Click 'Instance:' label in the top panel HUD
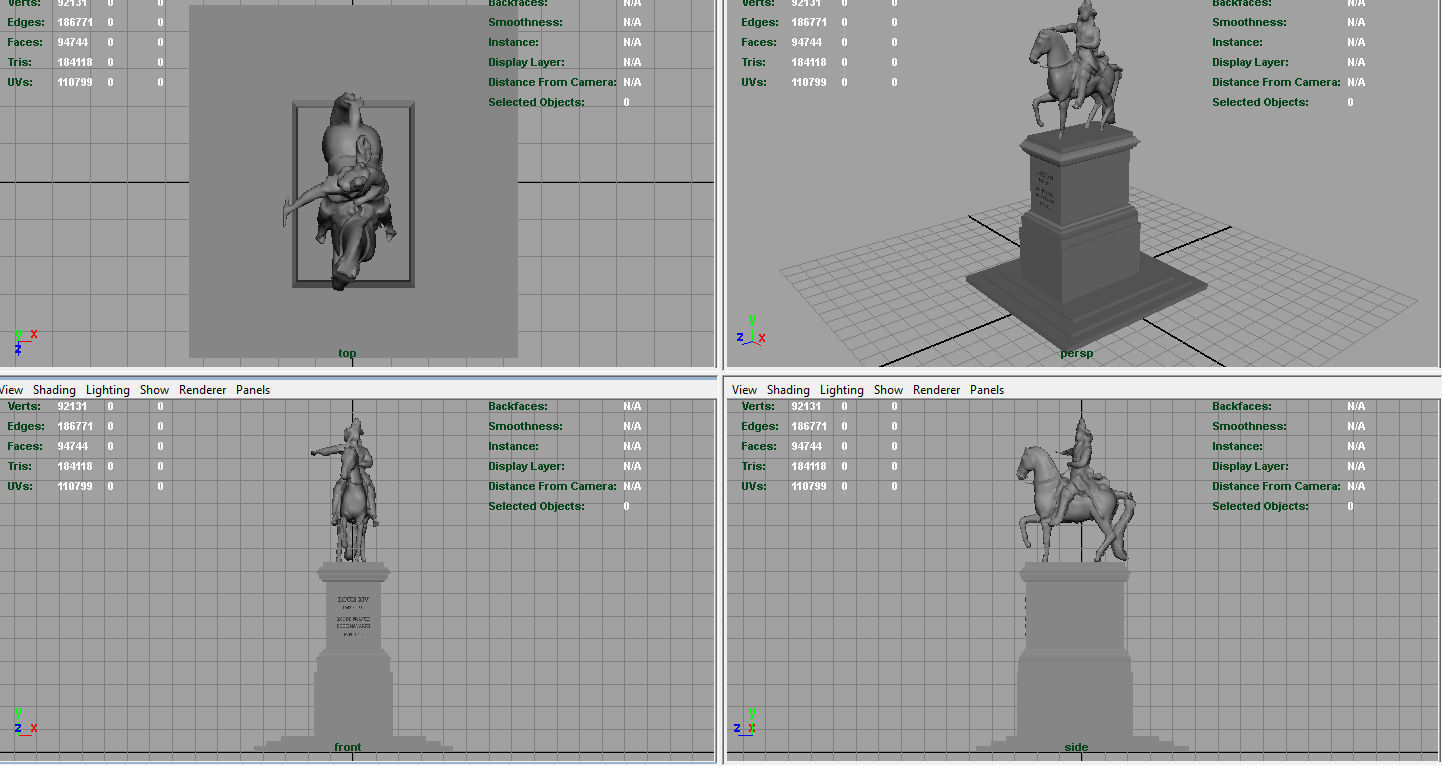 (513, 42)
